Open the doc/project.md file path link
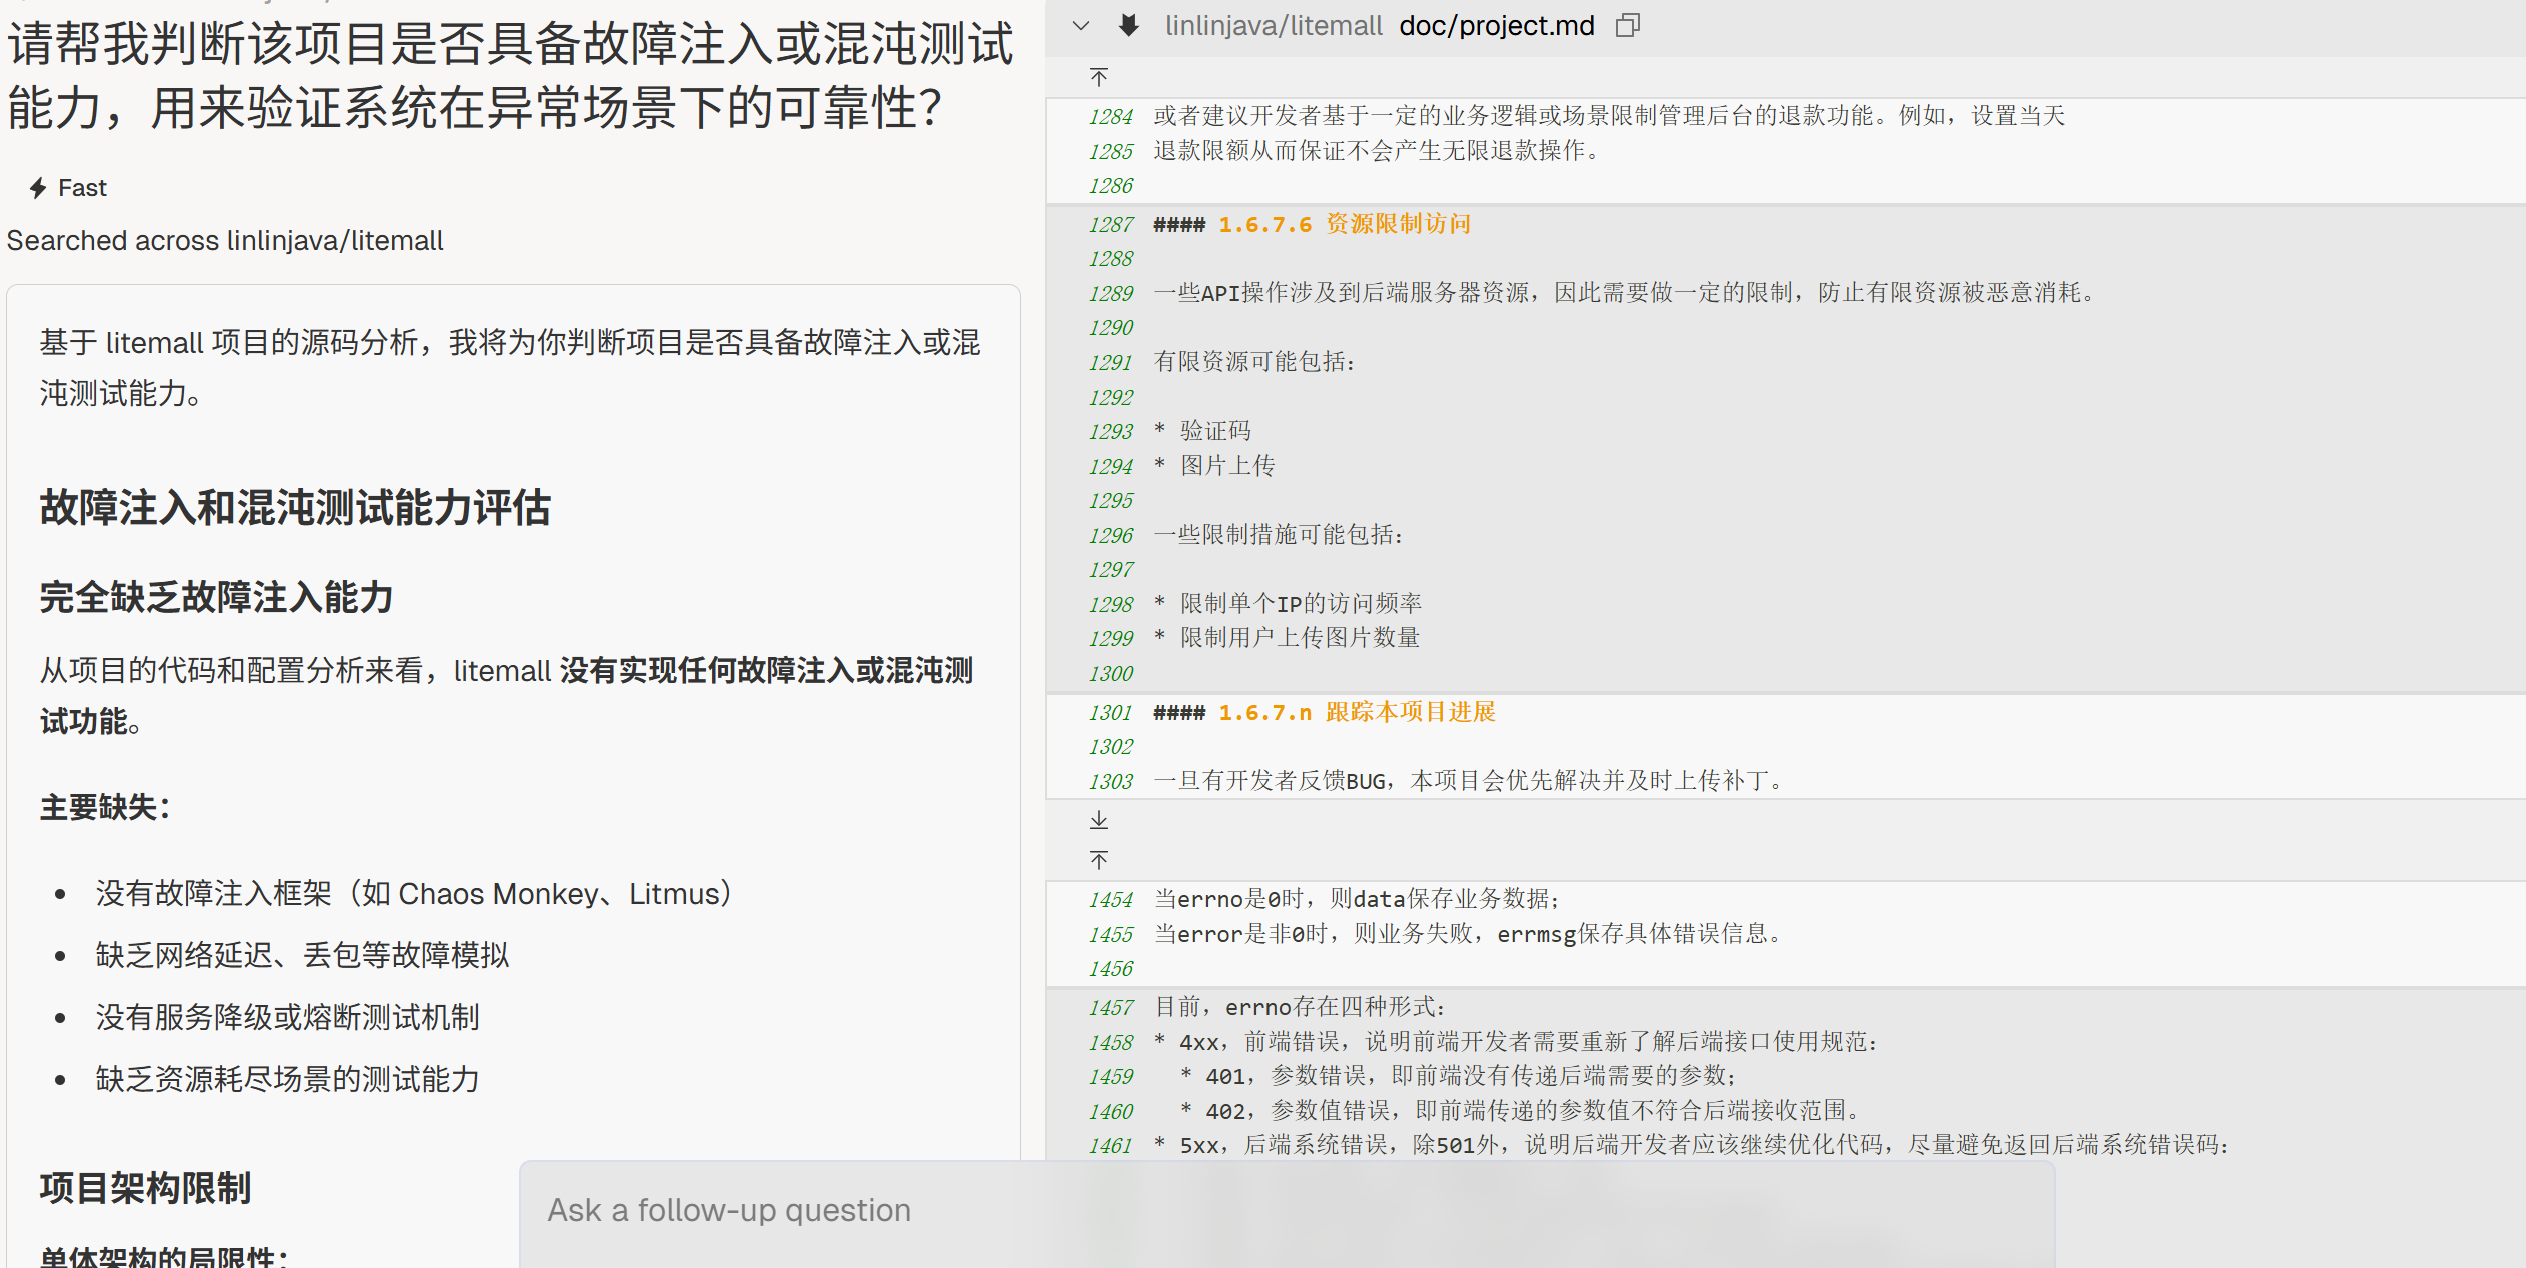2526x1268 pixels. (1496, 26)
